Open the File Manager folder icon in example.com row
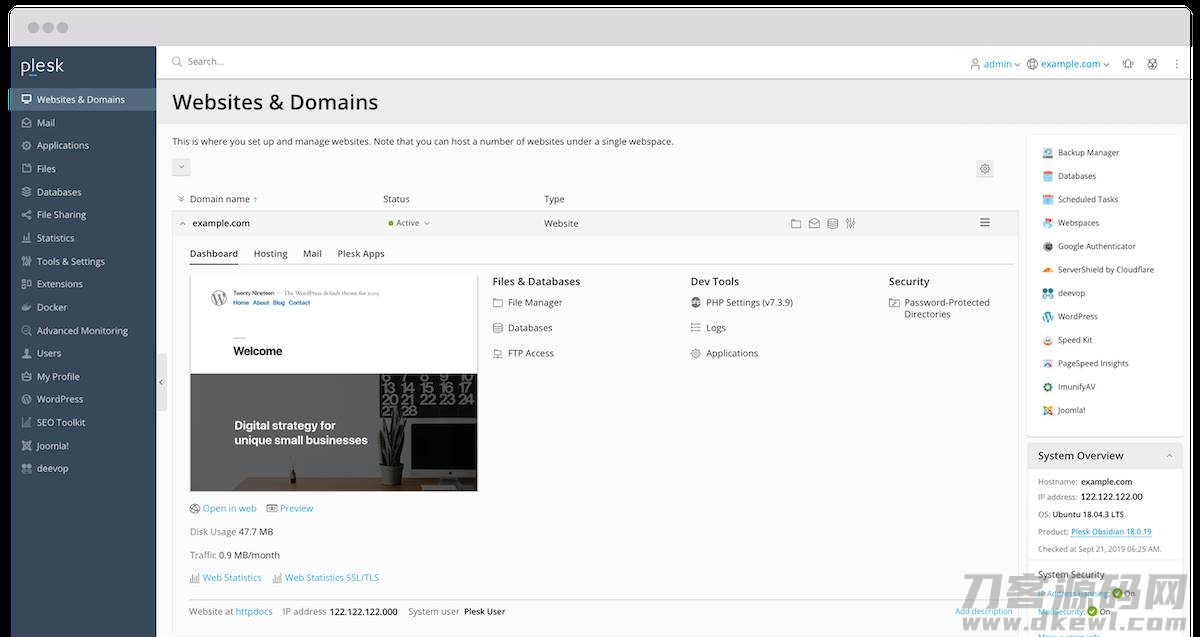Image resolution: width=1200 pixels, height=637 pixels. click(x=796, y=224)
